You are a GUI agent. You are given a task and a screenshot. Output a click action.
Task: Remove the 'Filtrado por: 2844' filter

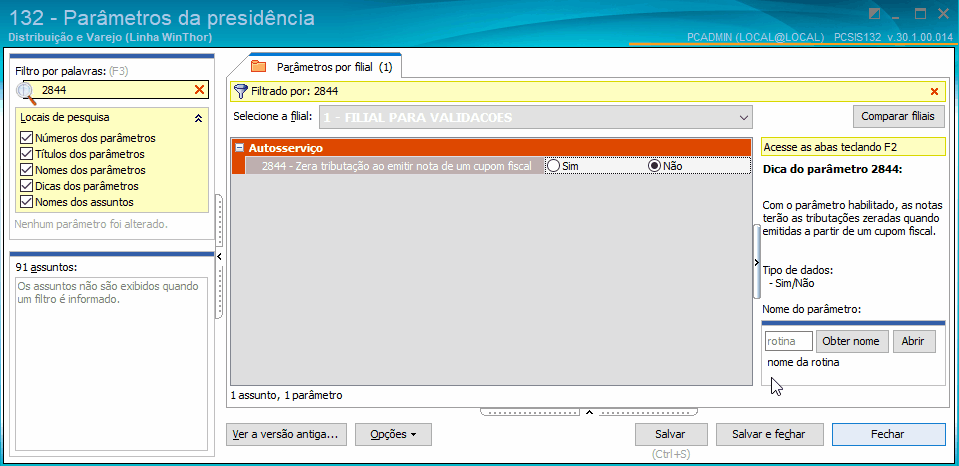coord(934,92)
